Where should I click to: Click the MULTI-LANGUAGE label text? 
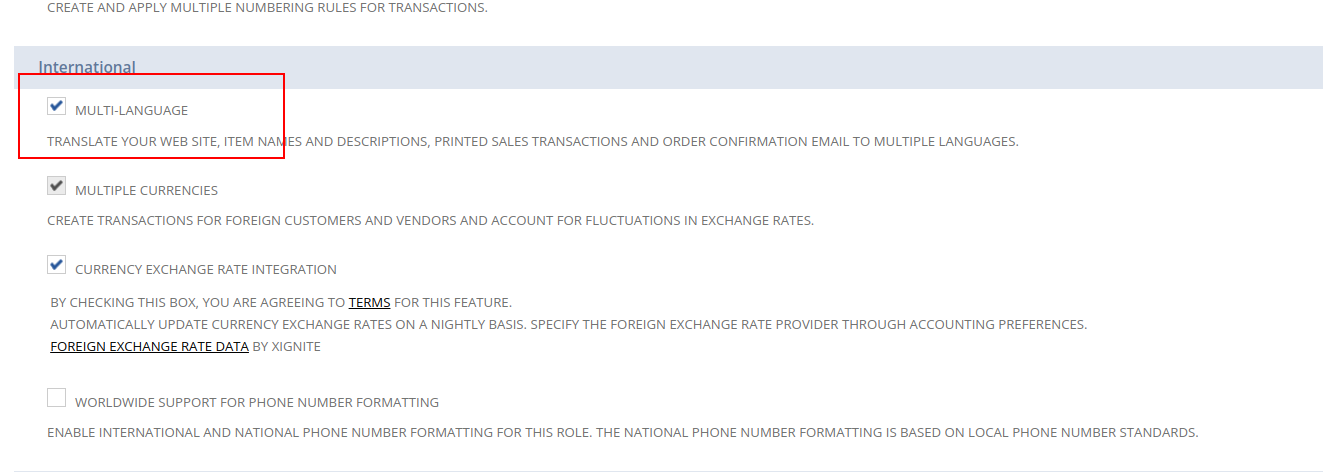coord(131,110)
